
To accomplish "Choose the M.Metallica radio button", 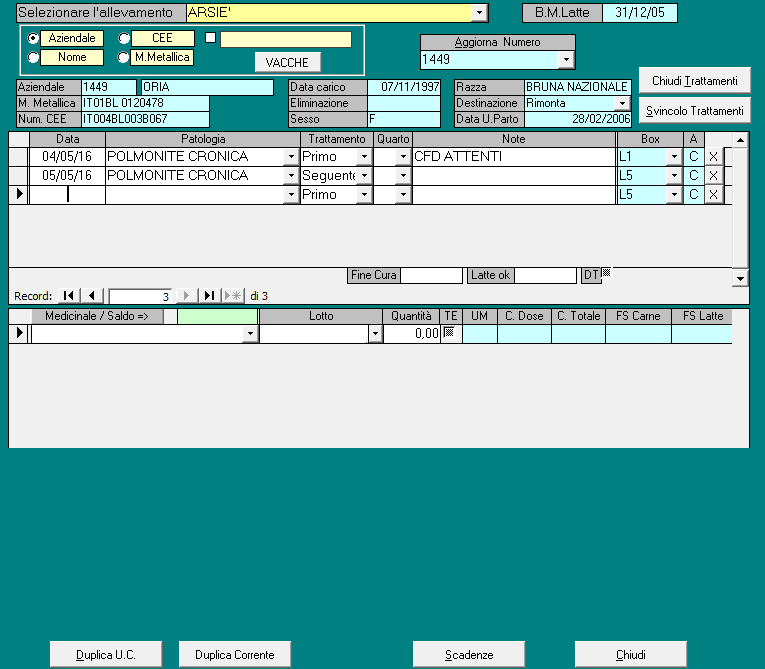I will (124, 58).
